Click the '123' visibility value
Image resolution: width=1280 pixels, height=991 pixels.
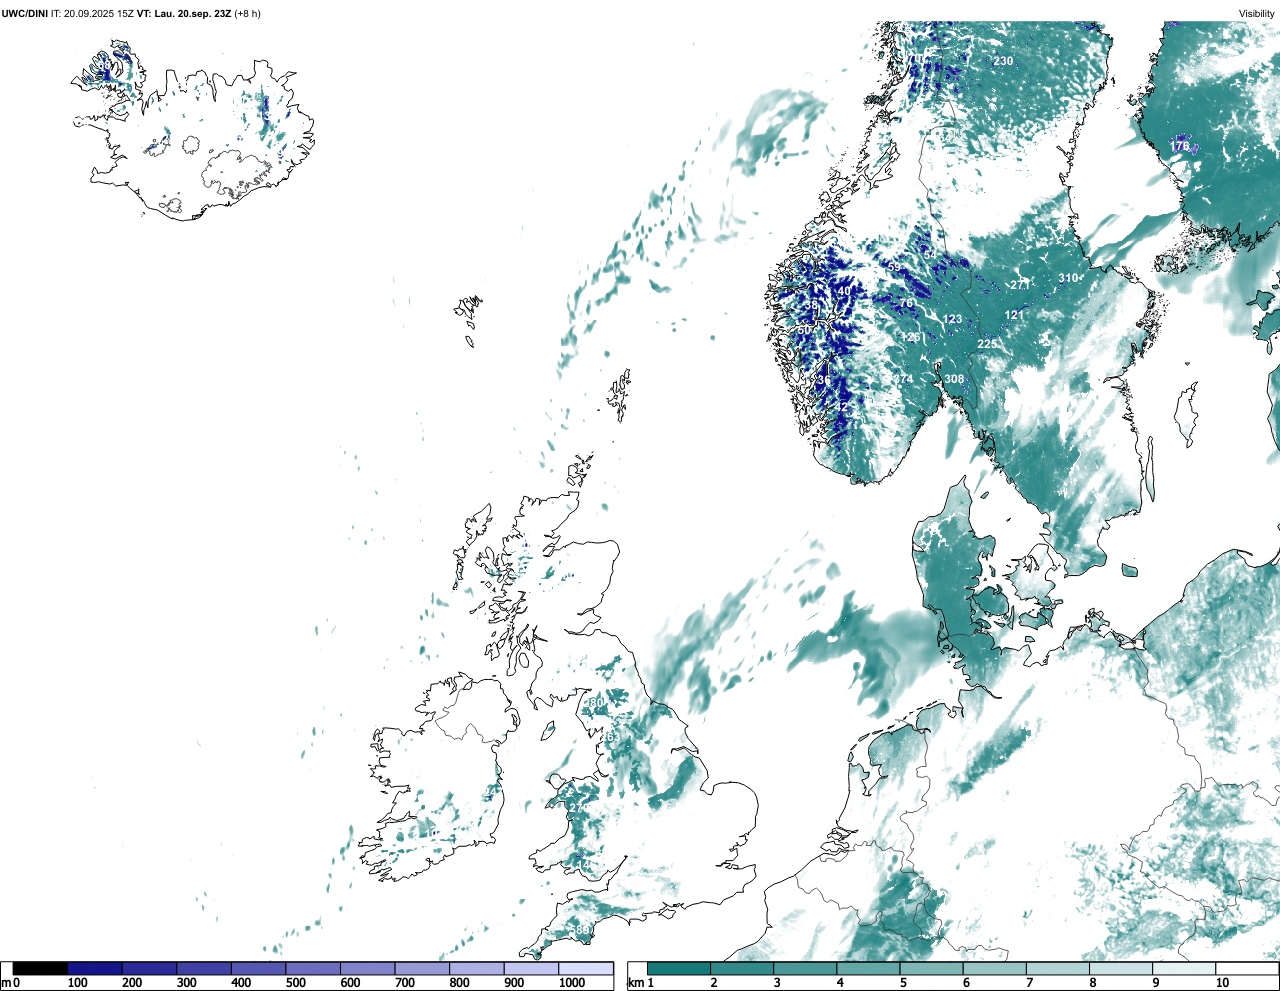[952, 320]
